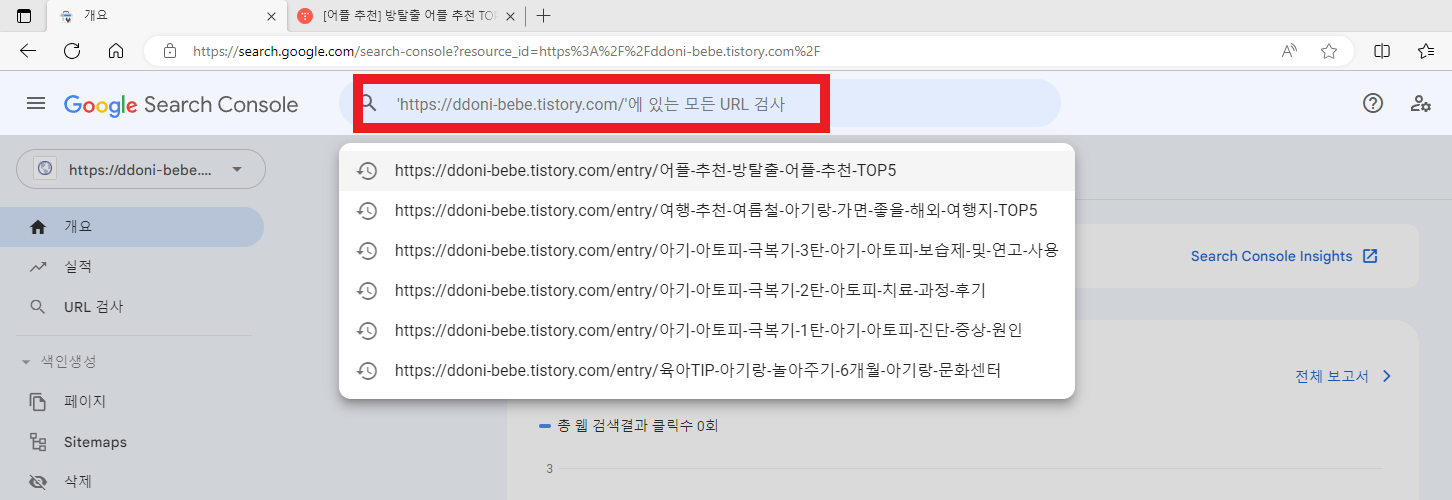This screenshot has width=1452, height=500.
Task: Open the Search Console hamburger menu
Action: coord(36,104)
